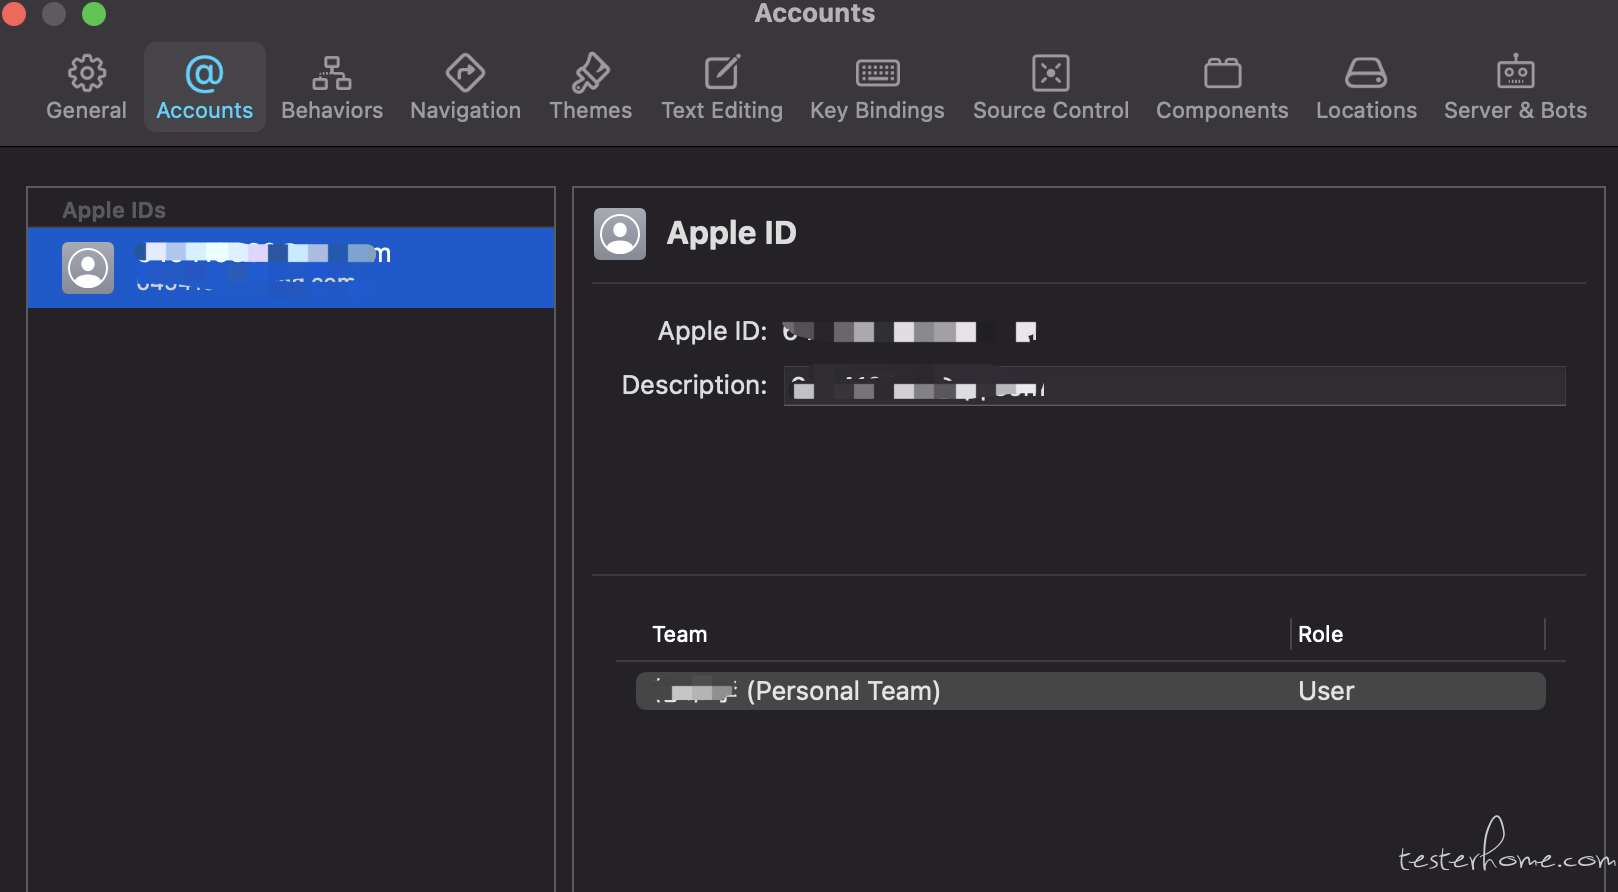
Task: Select the Personal Team row
Action: [1091, 691]
